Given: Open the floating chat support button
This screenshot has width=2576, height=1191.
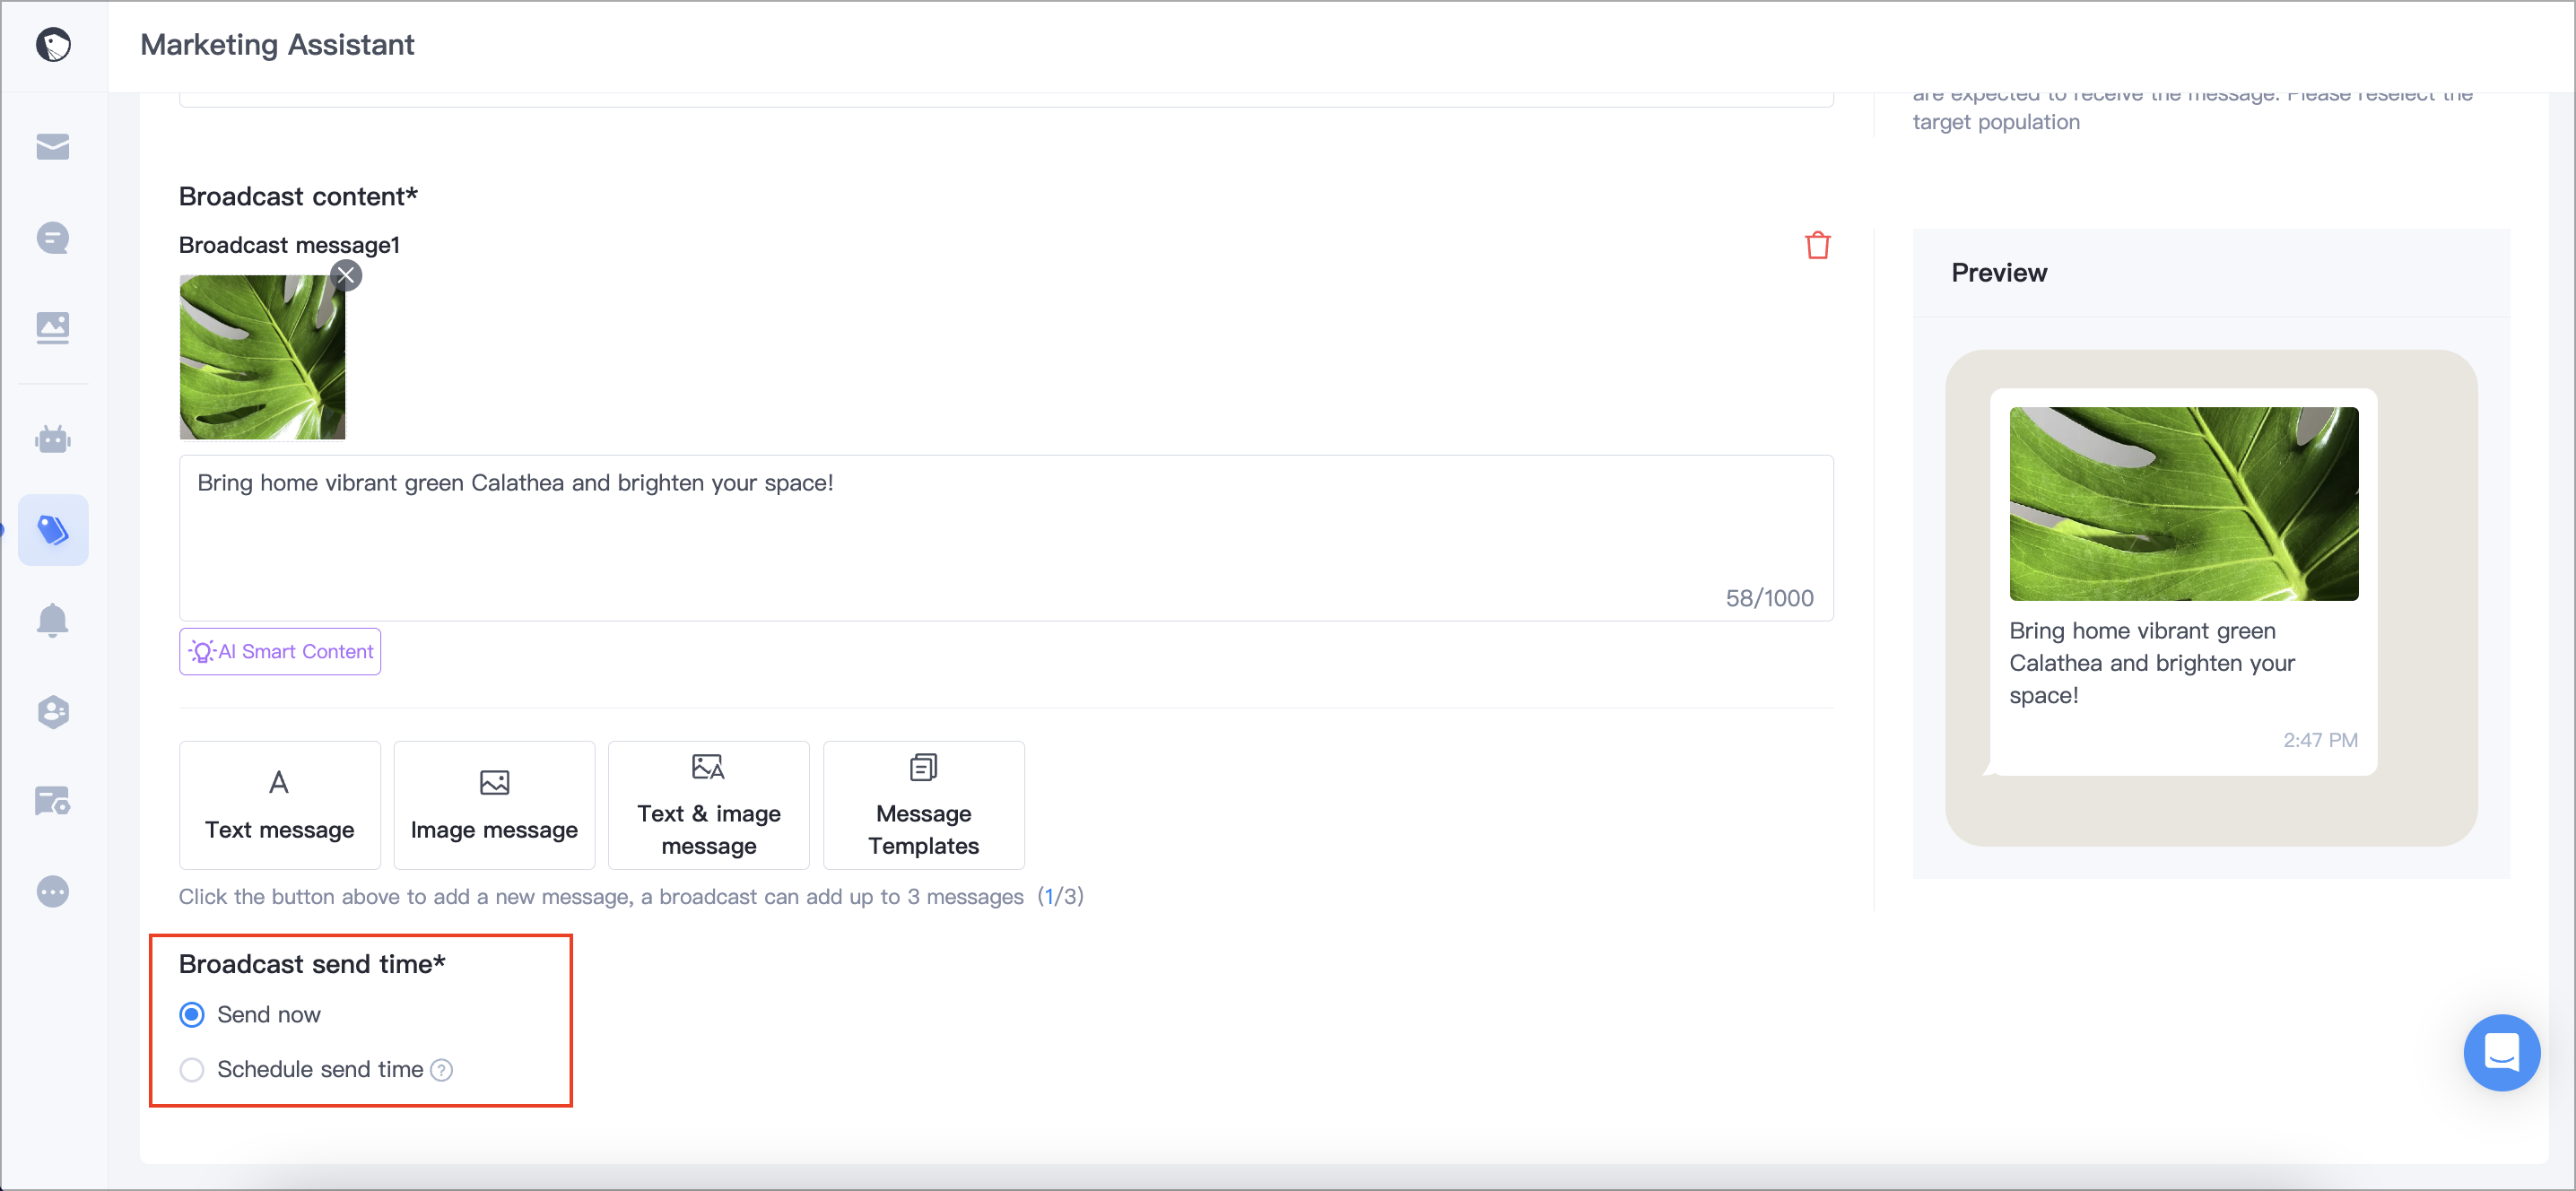Looking at the screenshot, I should [2501, 1052].
